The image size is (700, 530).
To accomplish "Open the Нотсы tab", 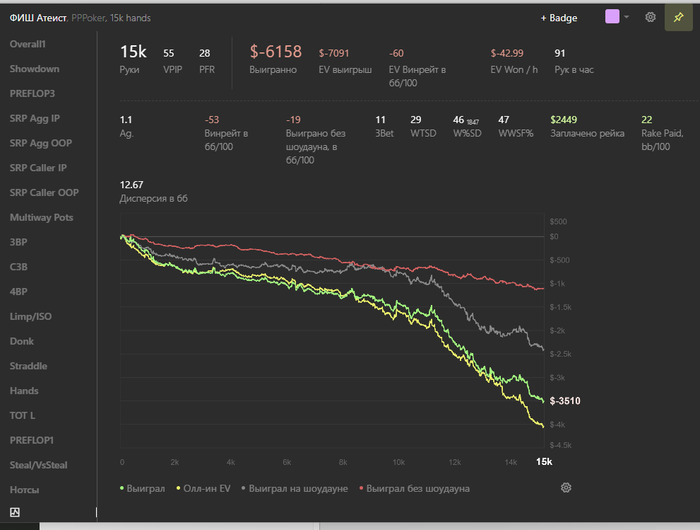I will pos(24,490).
